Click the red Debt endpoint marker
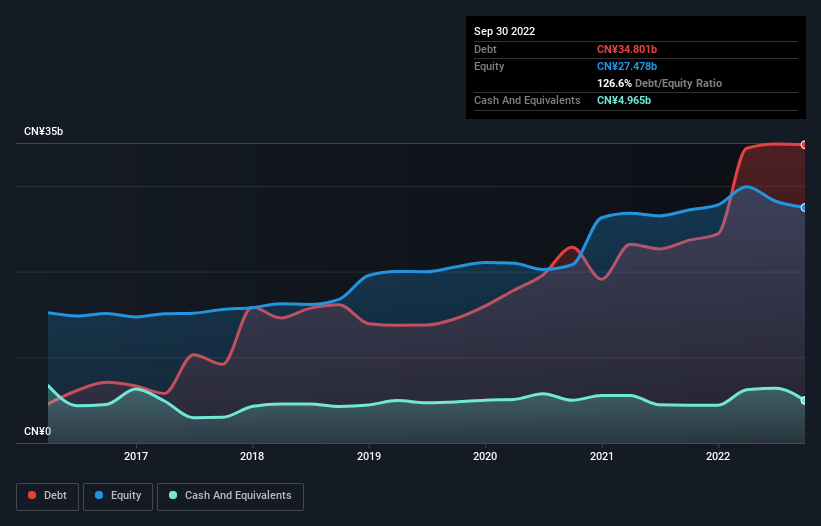821x526 pixels. [804, 145]
